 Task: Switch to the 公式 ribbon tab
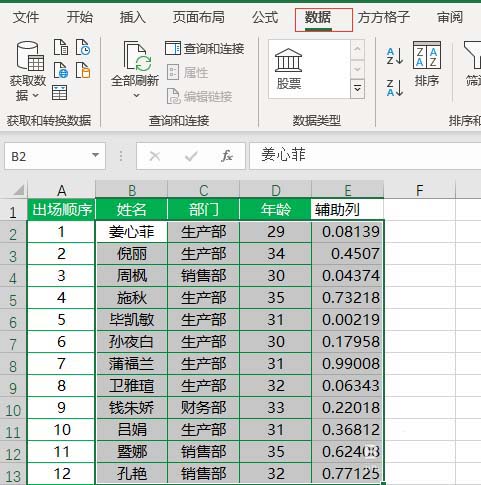265,17
